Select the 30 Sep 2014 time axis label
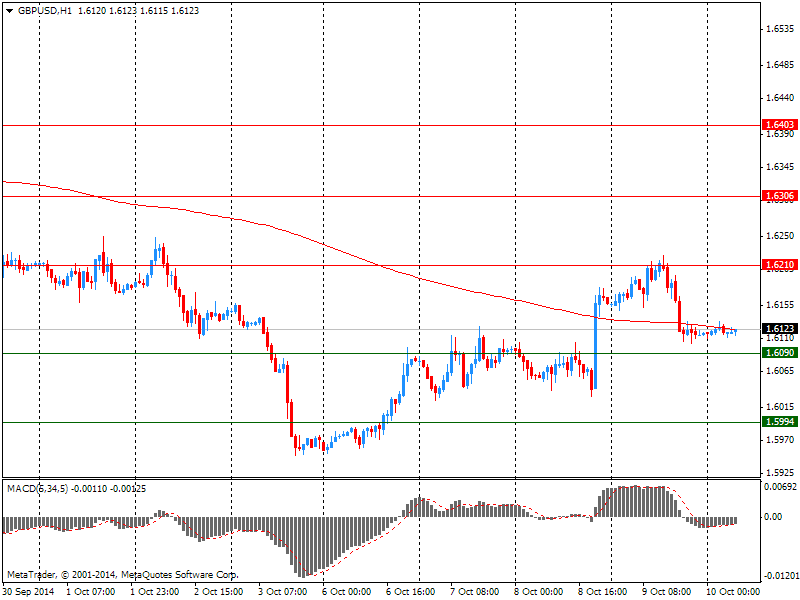The height and width of the screenshot is (600, 800). 29,592
